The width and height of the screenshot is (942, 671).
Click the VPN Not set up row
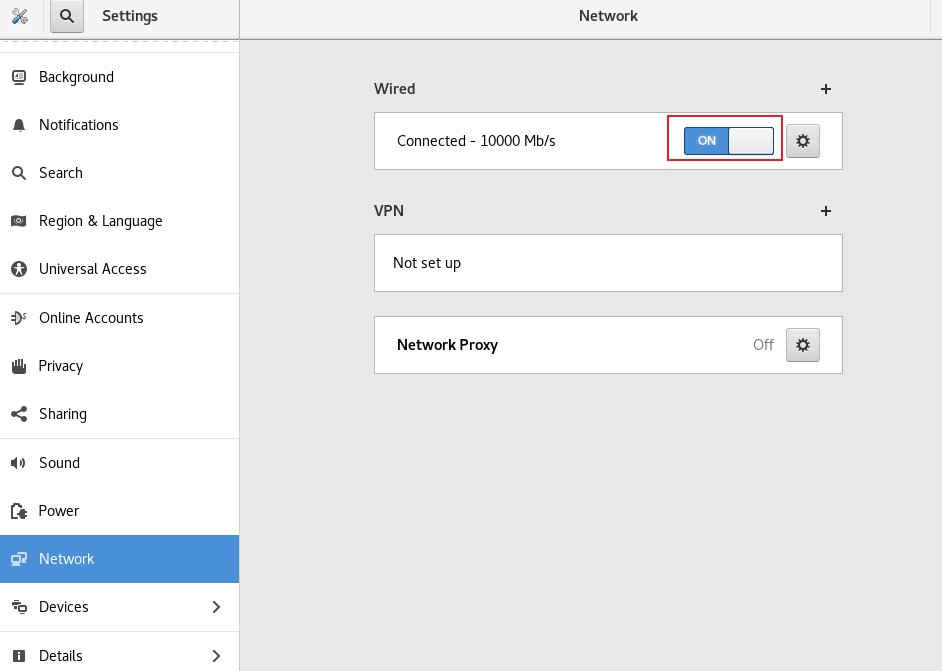[x=608, y=263]
